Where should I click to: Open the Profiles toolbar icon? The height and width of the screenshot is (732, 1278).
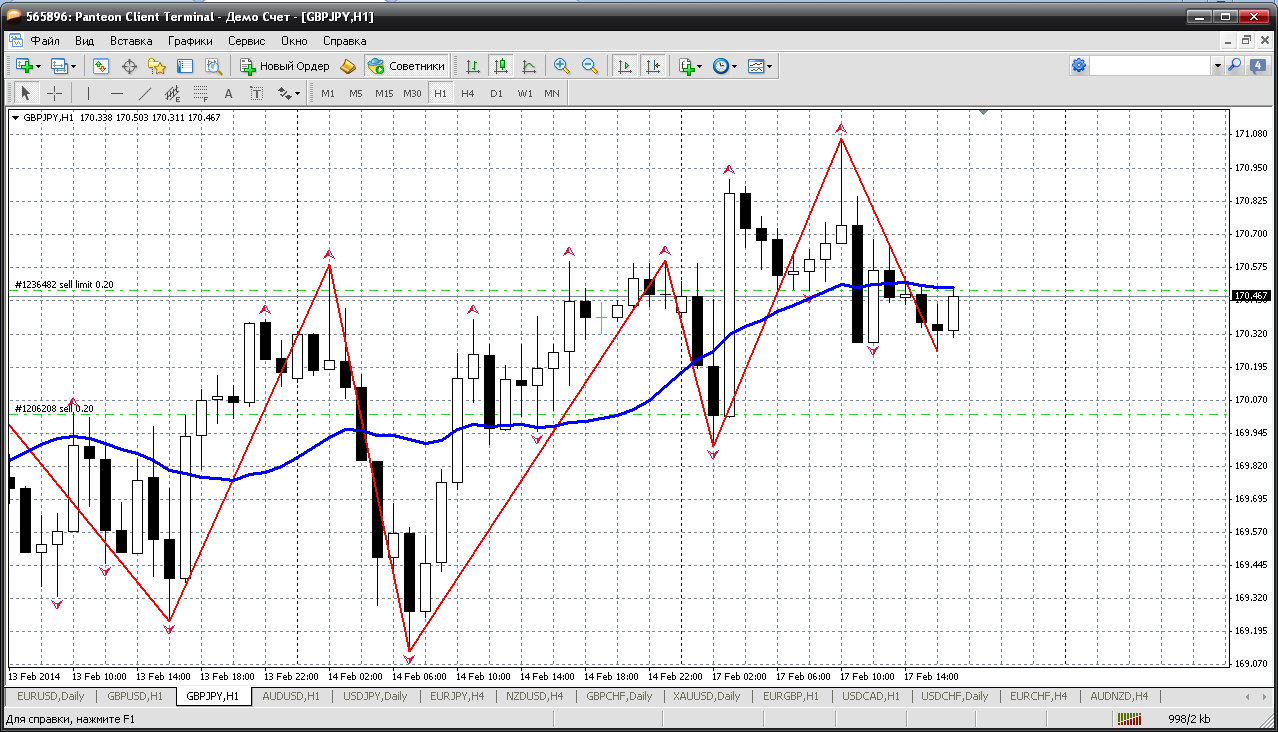(59, 66)
